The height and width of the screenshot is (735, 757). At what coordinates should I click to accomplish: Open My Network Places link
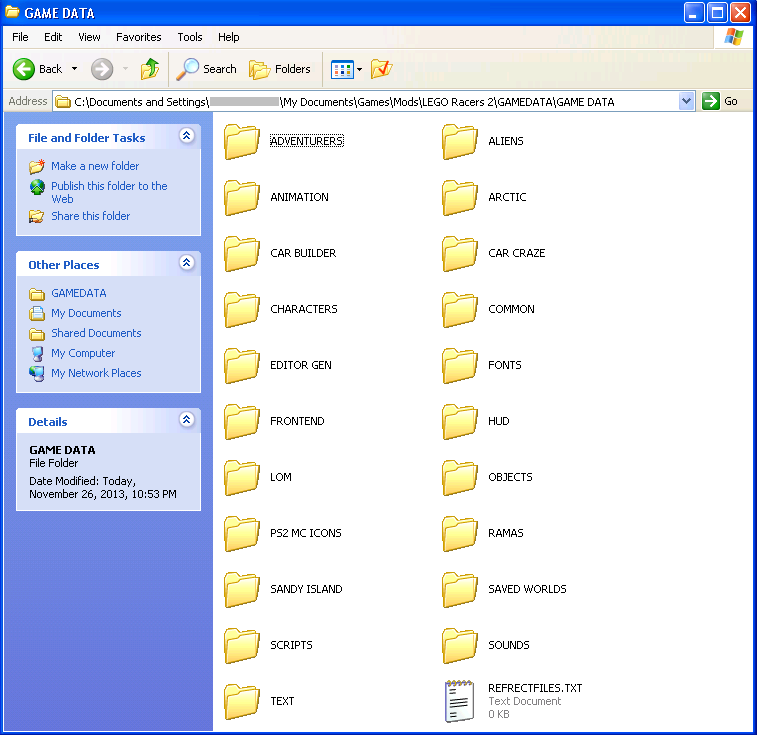tap(96, 373)
